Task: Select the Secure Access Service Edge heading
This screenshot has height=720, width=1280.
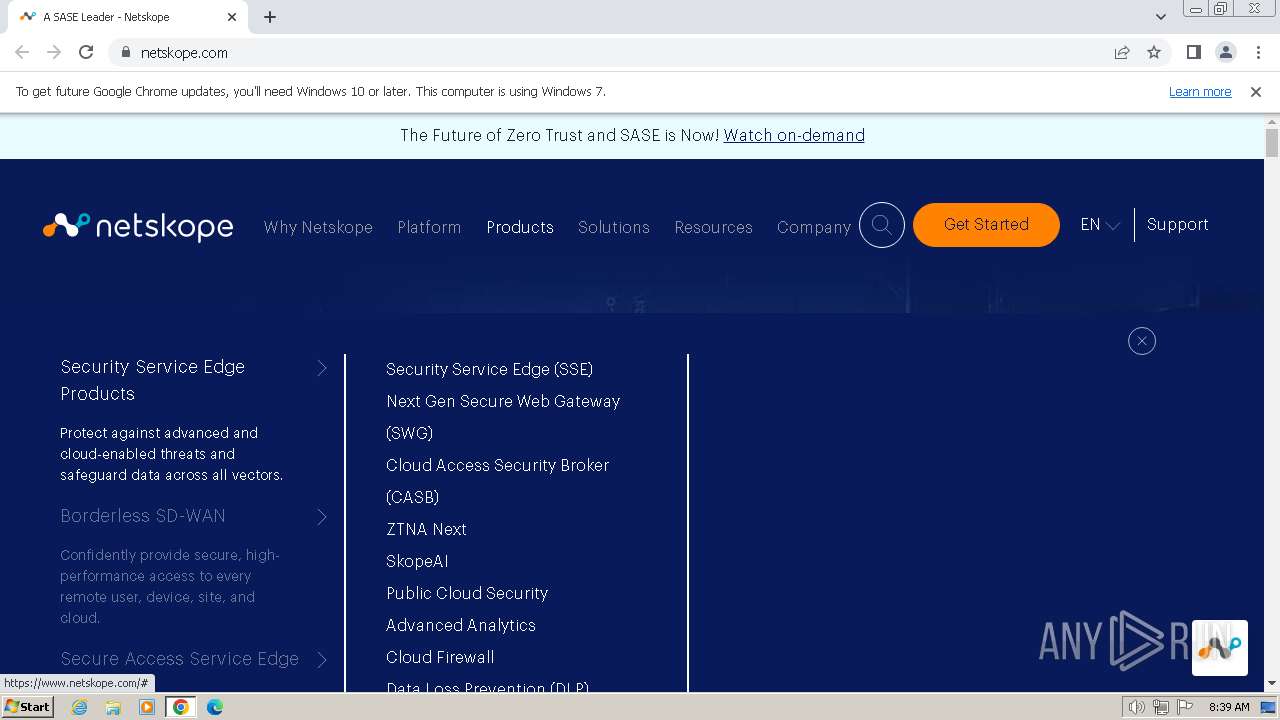Action: pos(179,659)
